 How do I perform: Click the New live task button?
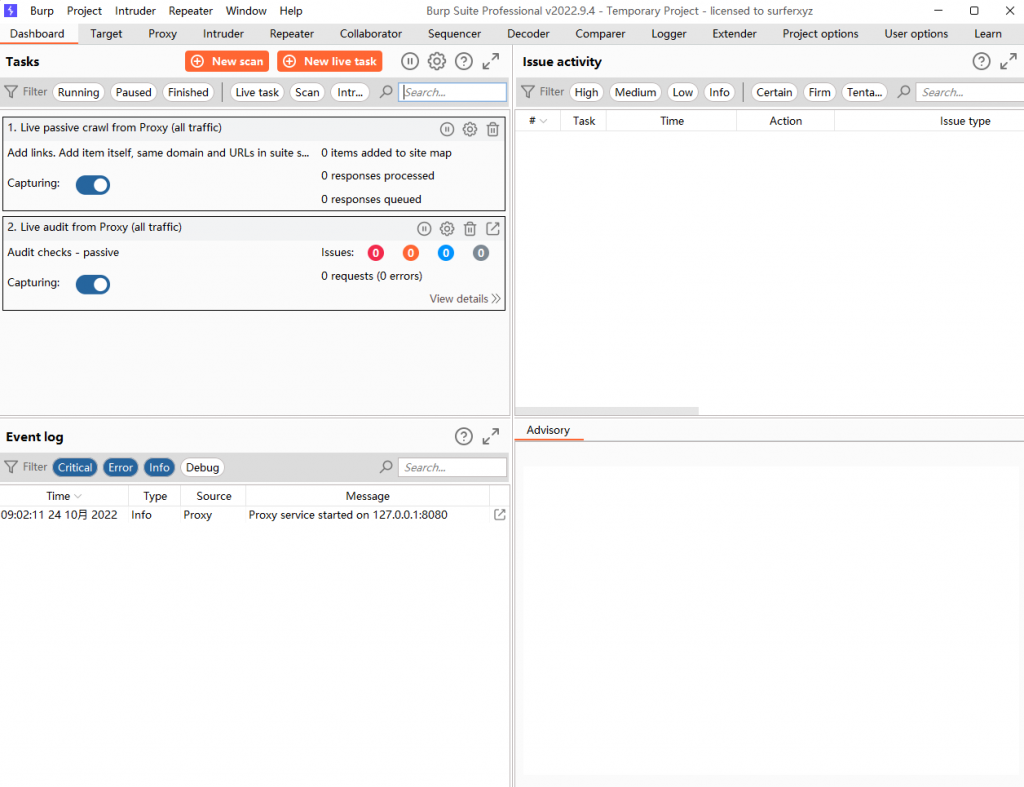330,61
